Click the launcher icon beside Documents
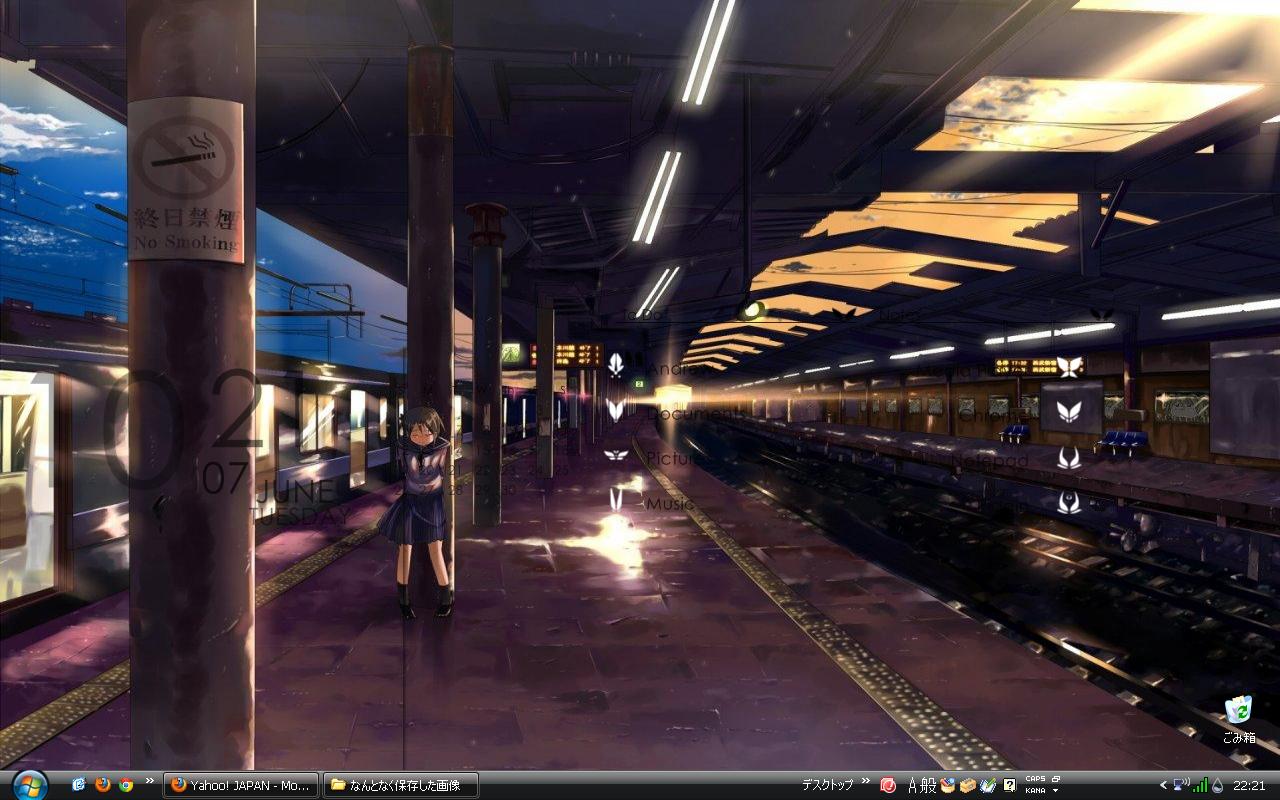This screenshot has width=1280, height=800. click(616, 409)
